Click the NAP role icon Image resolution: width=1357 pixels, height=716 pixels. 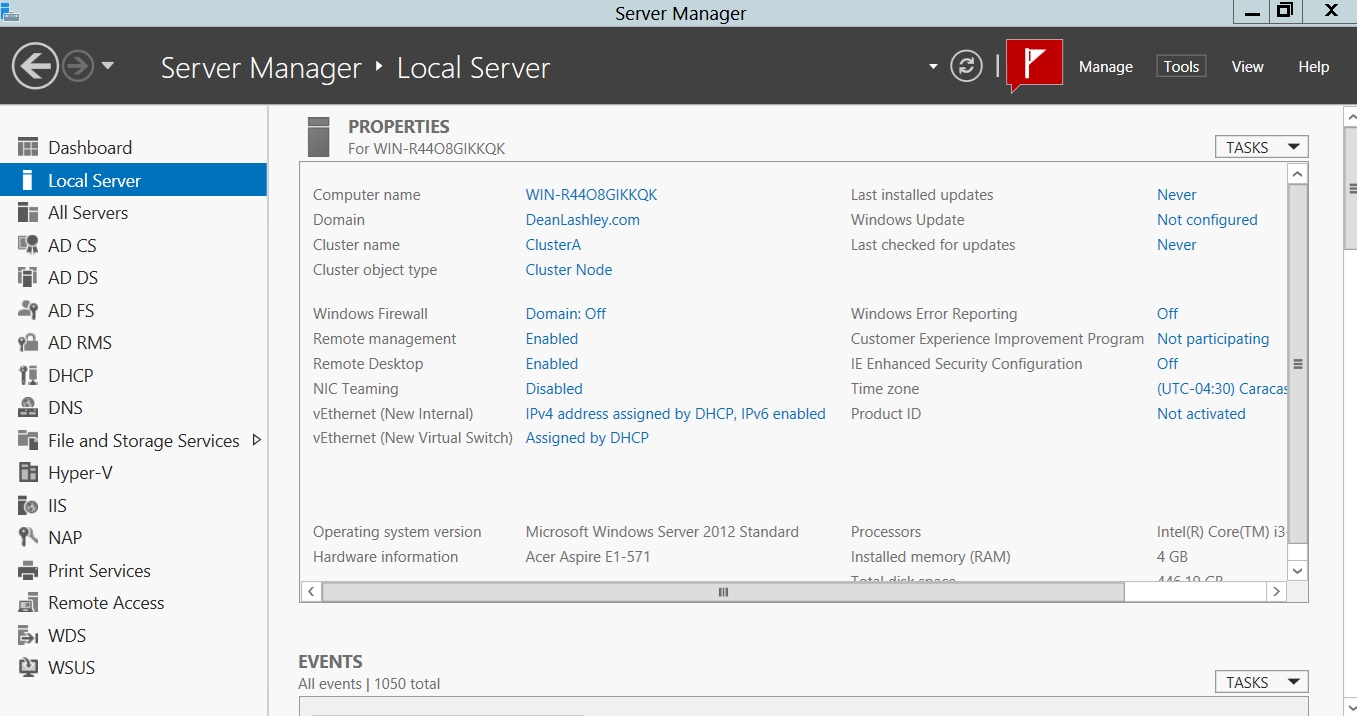tap(28, 538)
